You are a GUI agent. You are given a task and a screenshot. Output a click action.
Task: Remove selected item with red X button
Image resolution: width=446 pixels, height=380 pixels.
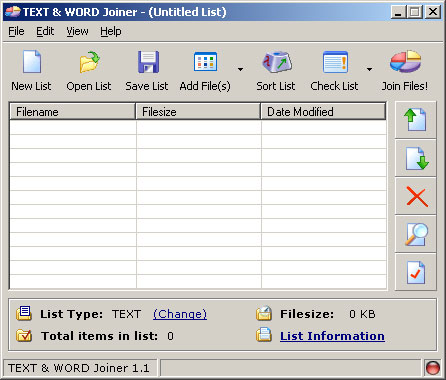415,196
